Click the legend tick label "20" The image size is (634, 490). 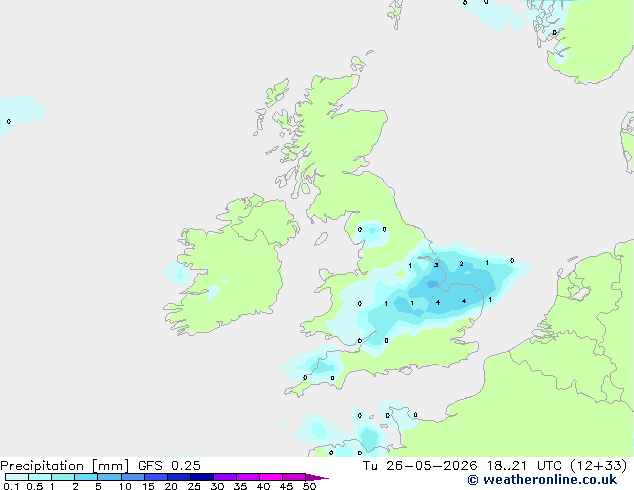point(171,486)
